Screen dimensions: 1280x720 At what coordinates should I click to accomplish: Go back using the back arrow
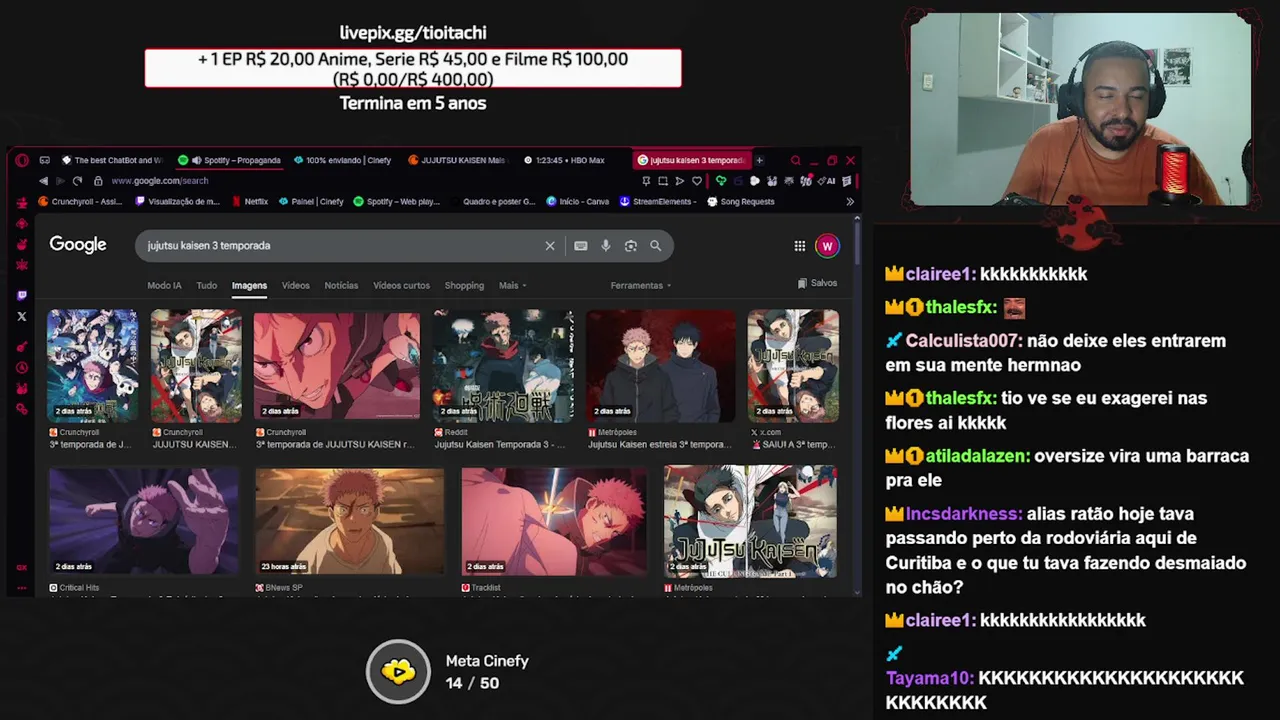pyautogui.click(x=43, y=181)
